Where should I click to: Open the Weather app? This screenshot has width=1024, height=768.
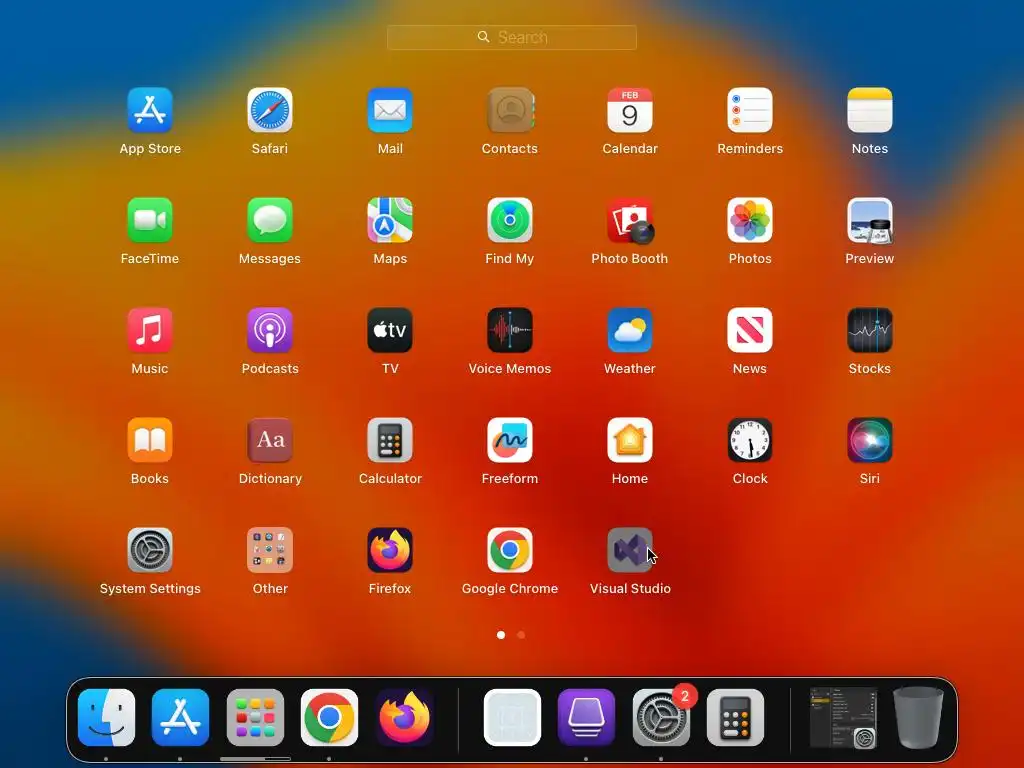click(630, 330)
